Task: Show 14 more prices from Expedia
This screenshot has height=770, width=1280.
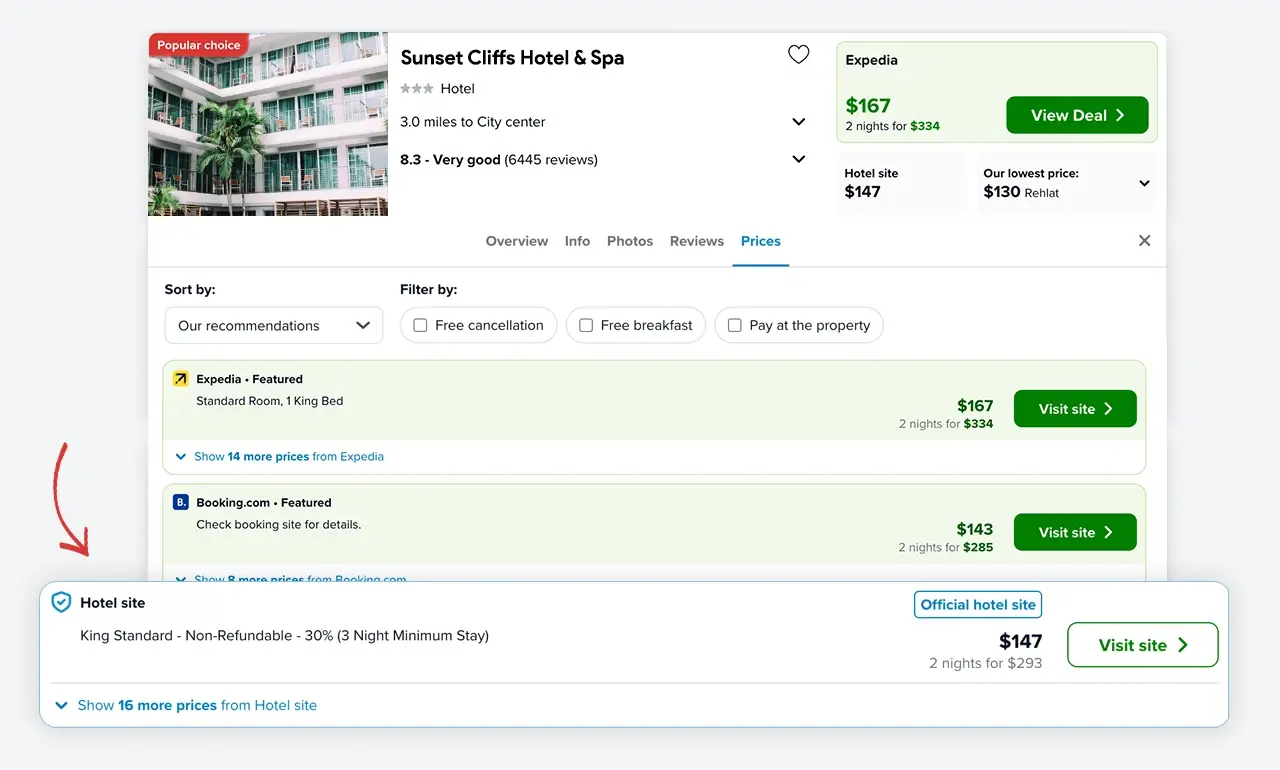Action: [288, 456]
